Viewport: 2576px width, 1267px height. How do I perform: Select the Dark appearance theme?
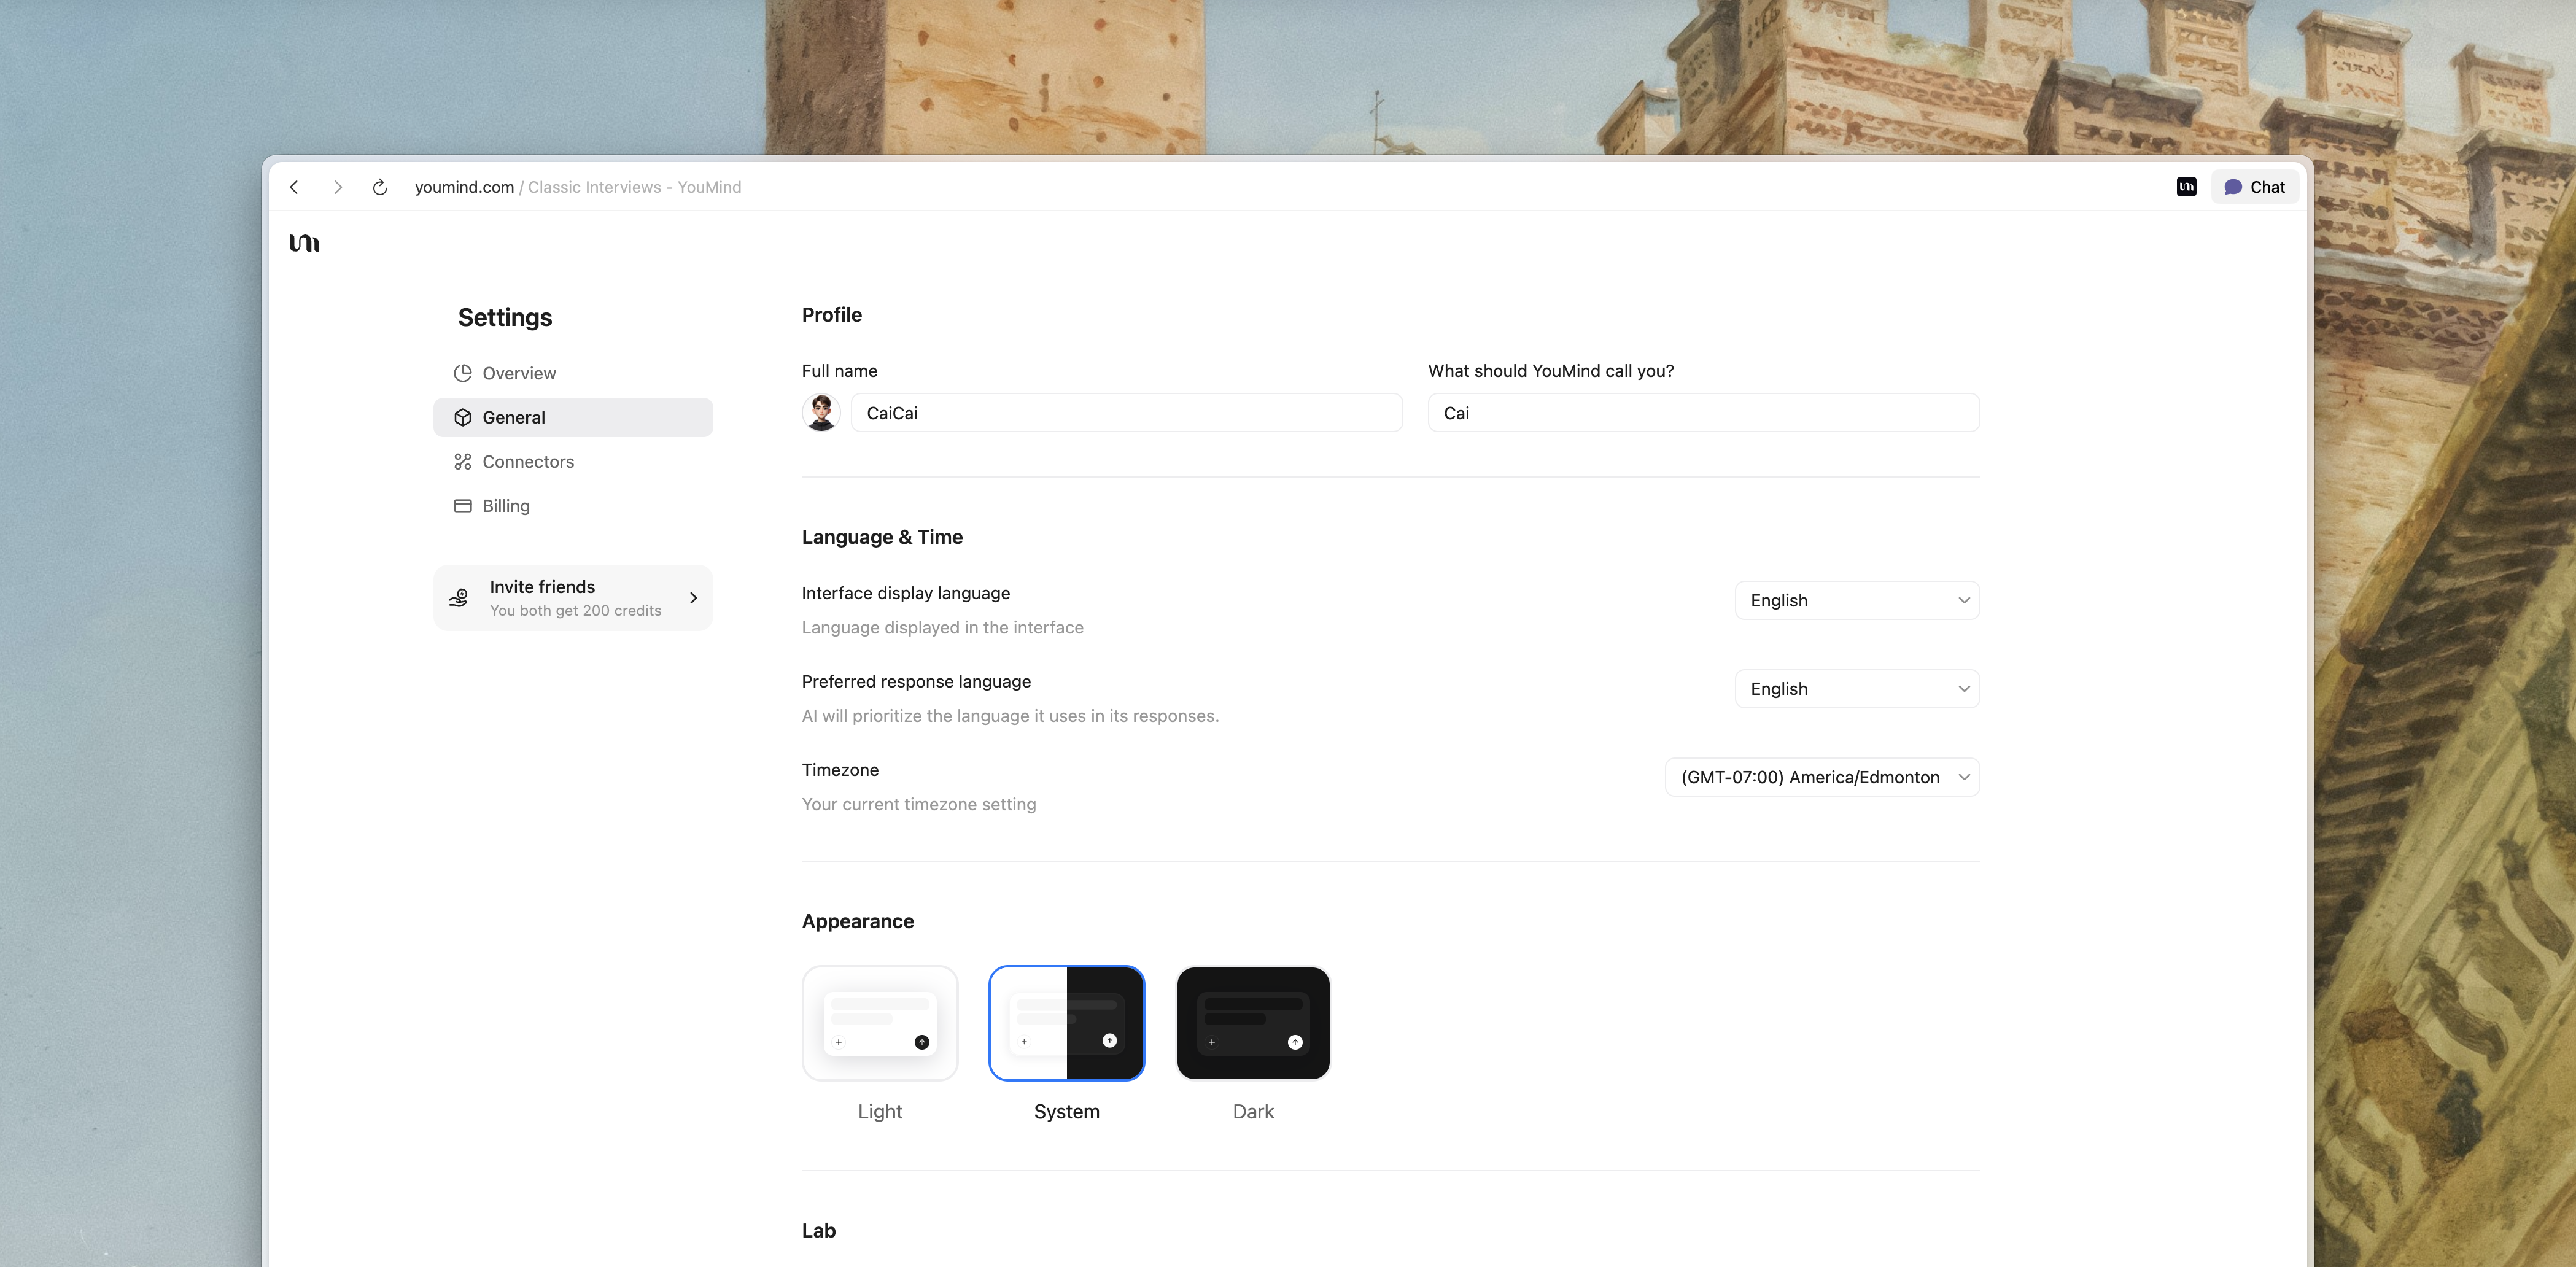click(x=1253, y=1023)
